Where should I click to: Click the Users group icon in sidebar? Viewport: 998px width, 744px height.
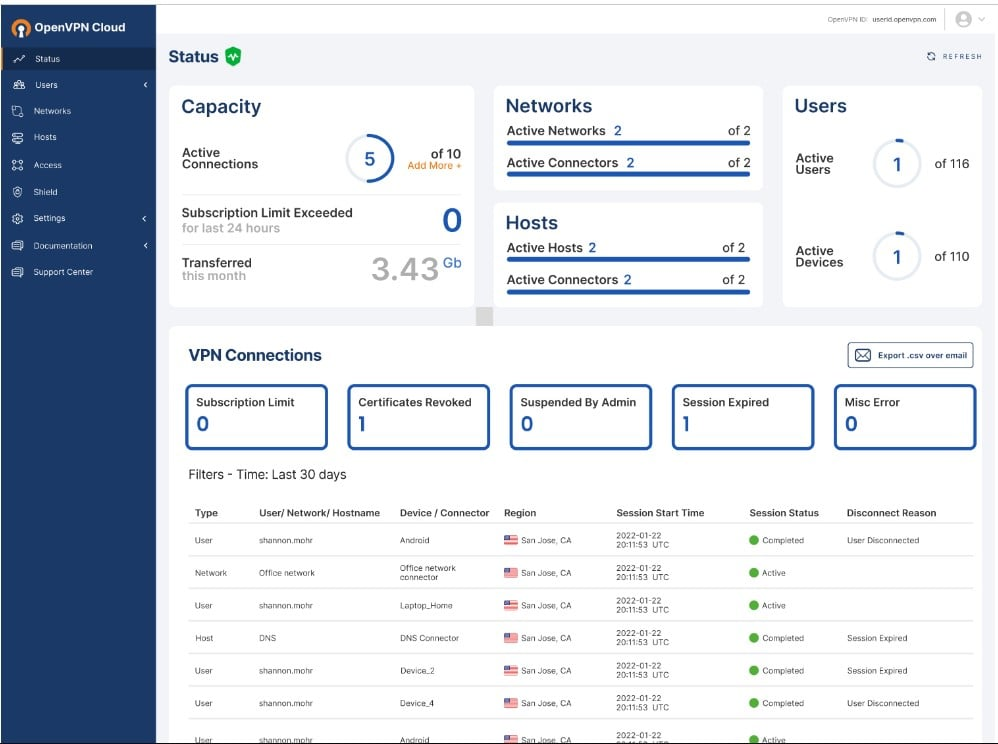tap(19, 85)
